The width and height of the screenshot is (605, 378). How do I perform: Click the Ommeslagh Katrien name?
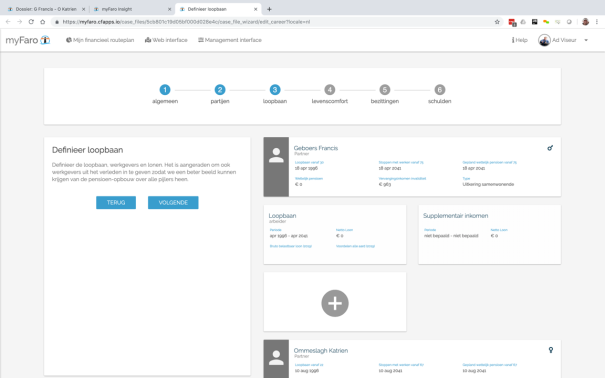click(321, 351)
